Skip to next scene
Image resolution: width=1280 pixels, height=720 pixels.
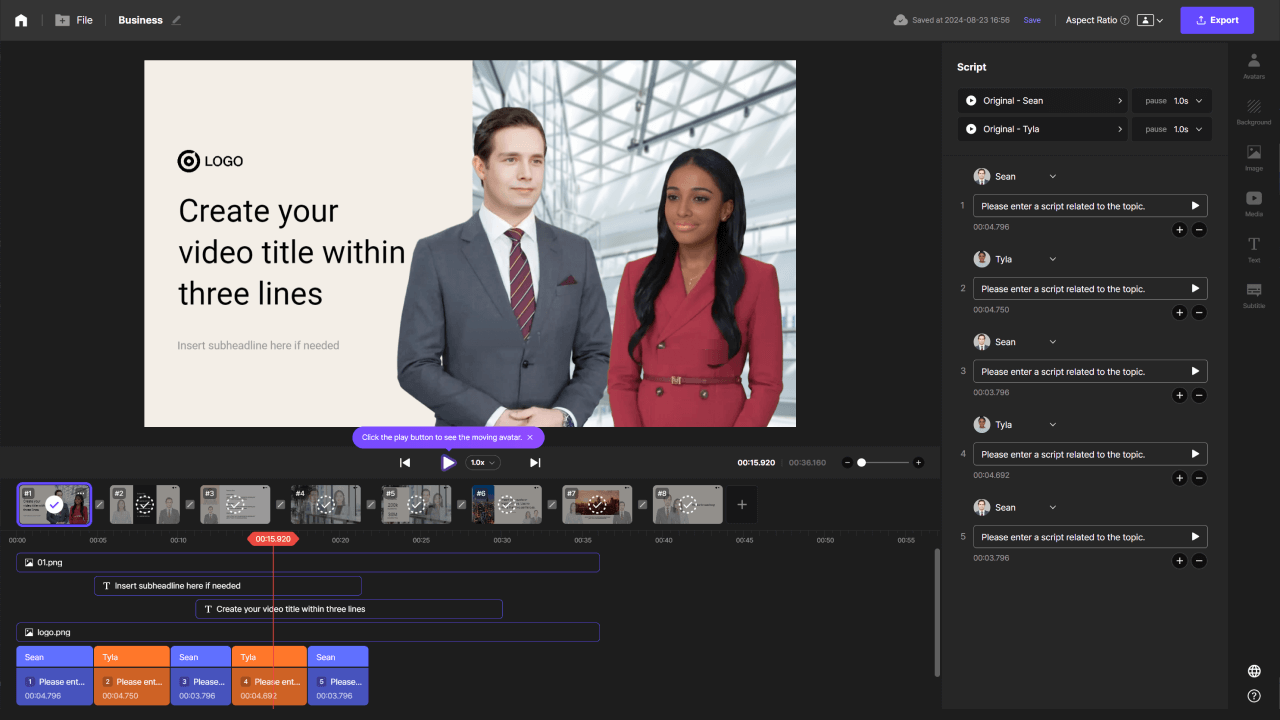[x=535, y=462]
